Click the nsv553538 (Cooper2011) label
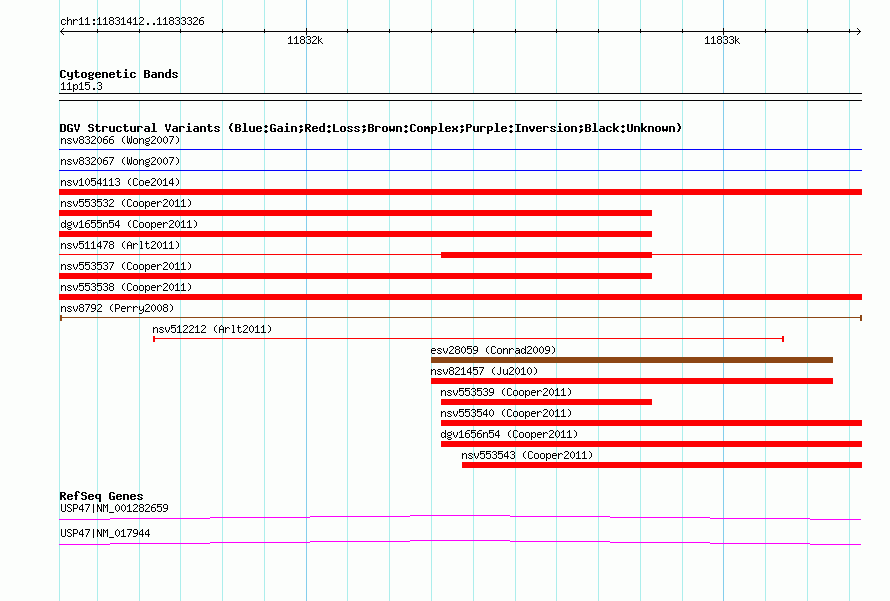This screenshot has height=601, width=890. coord(126,287)
